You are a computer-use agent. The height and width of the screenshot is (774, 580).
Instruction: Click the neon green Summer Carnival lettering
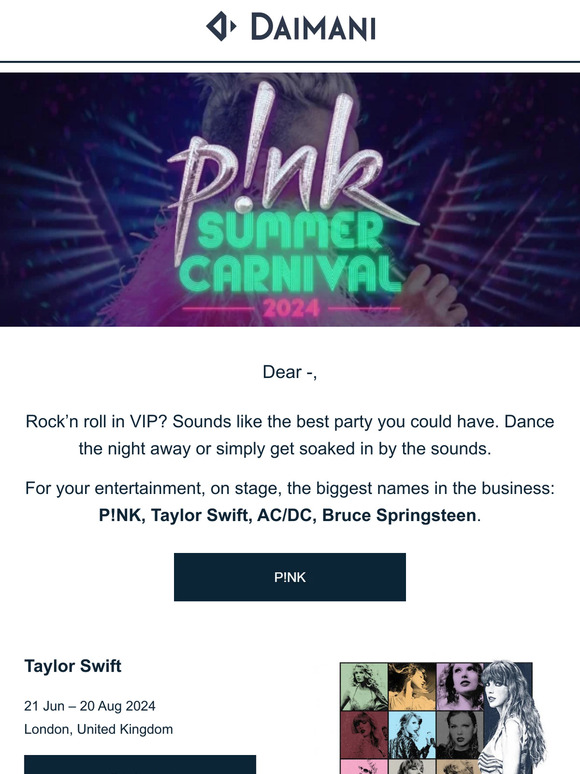290,253
